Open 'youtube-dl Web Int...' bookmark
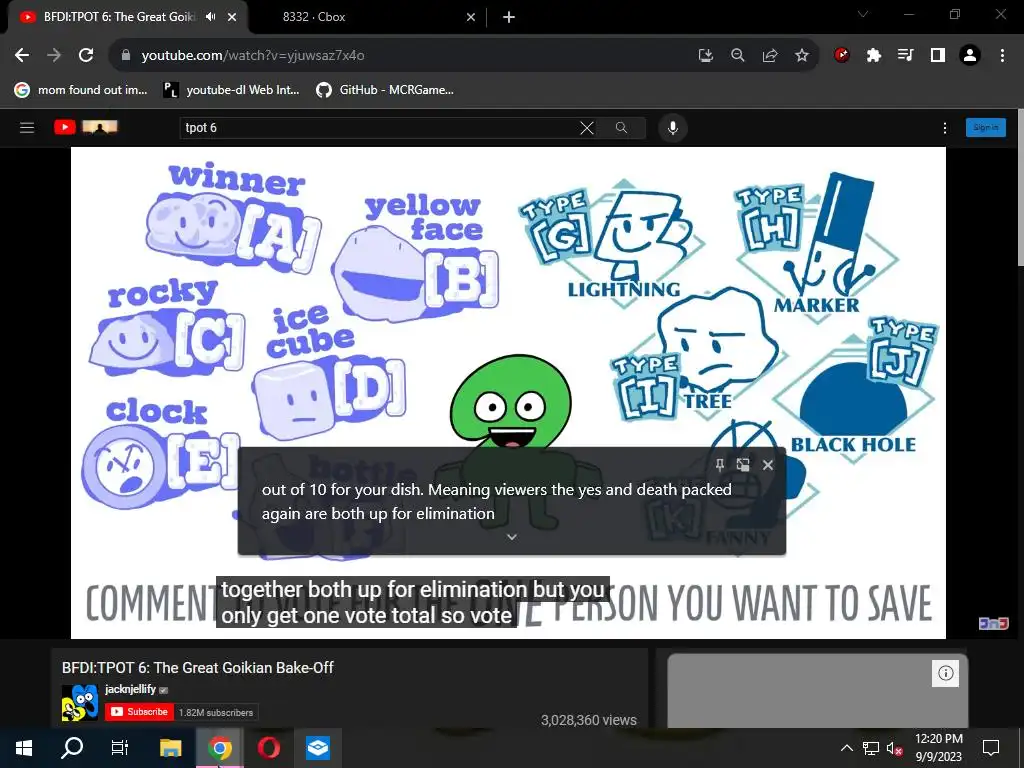This screenshot has height=768, width=1024. pos(231,90)
